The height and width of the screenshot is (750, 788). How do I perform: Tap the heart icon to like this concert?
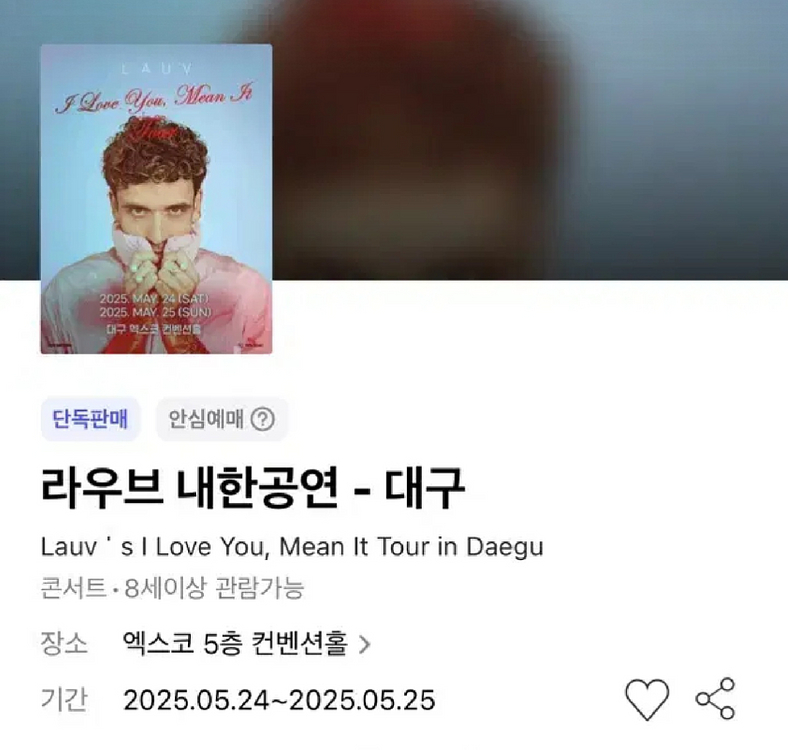pos(647,699)
